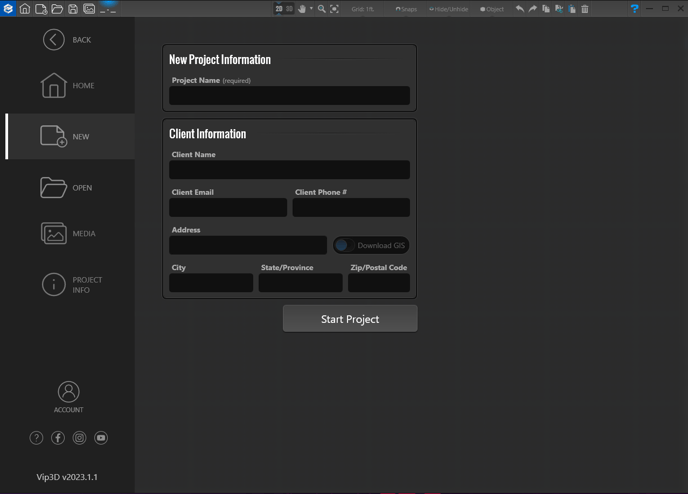The width and height of the screenshot is (688, 494).
Task: Click the State/Province input field
Action: [301, 283]
